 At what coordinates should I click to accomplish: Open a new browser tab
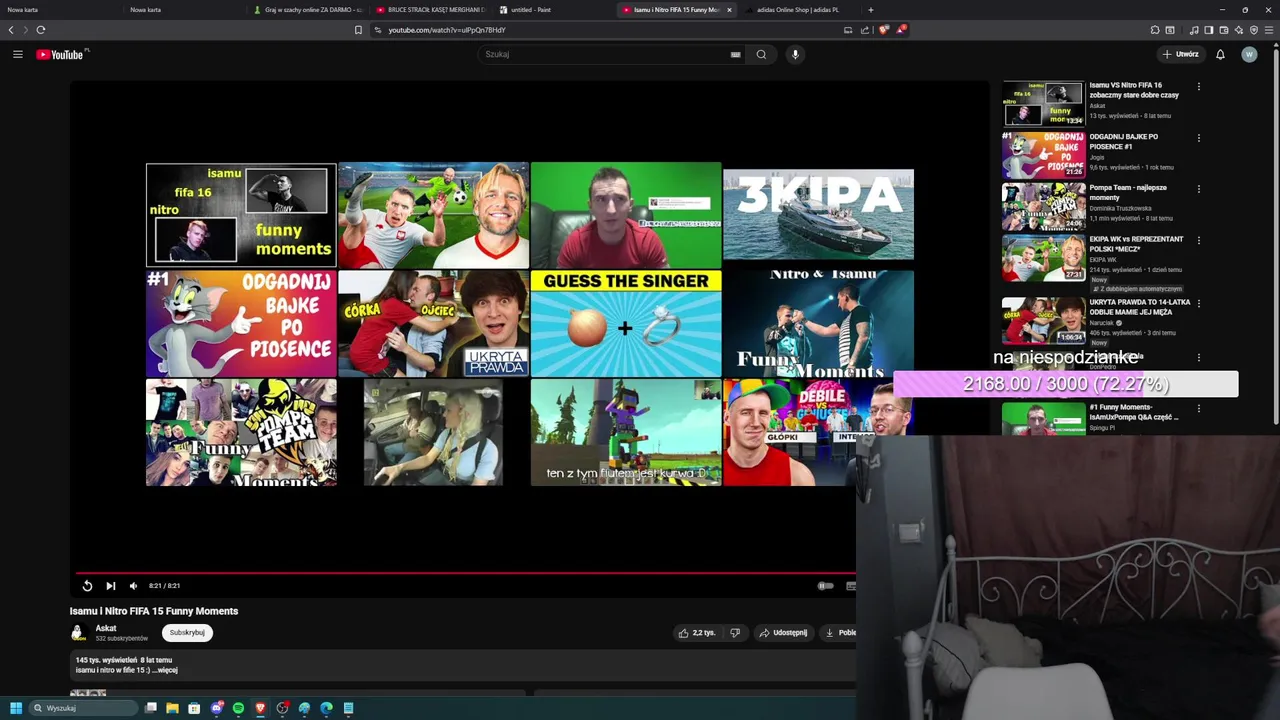(x=870, y=10)
